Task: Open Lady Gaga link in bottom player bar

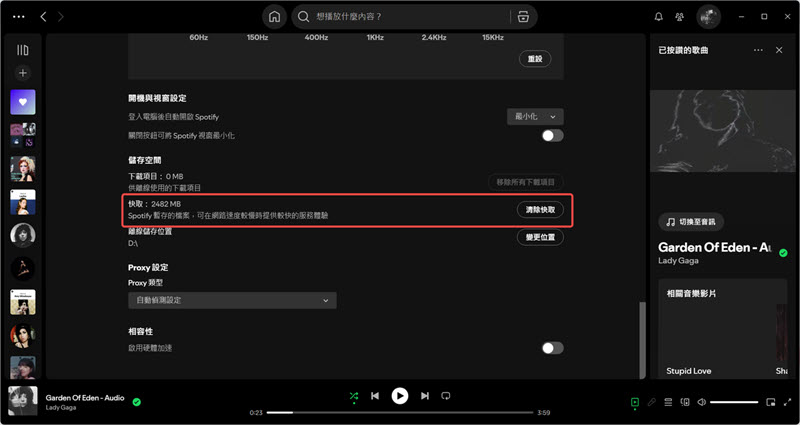Action: (x=61, y=408)
